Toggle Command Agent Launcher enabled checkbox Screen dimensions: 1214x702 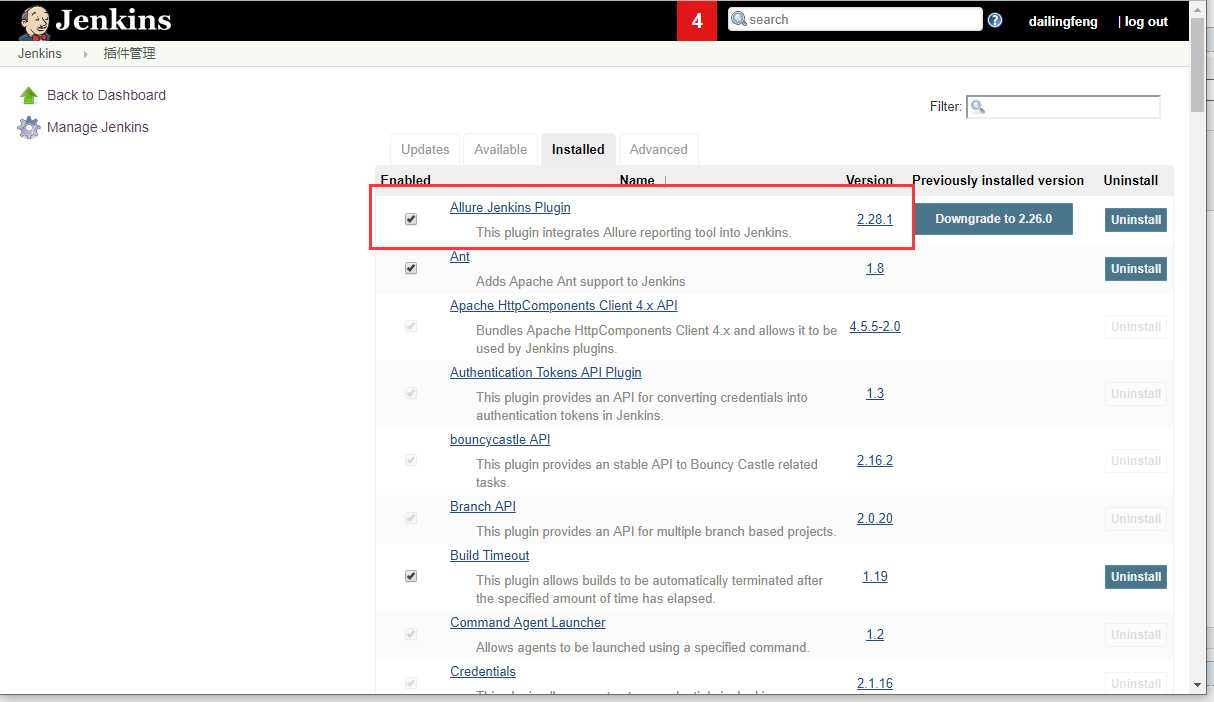[x=410, y=634]
